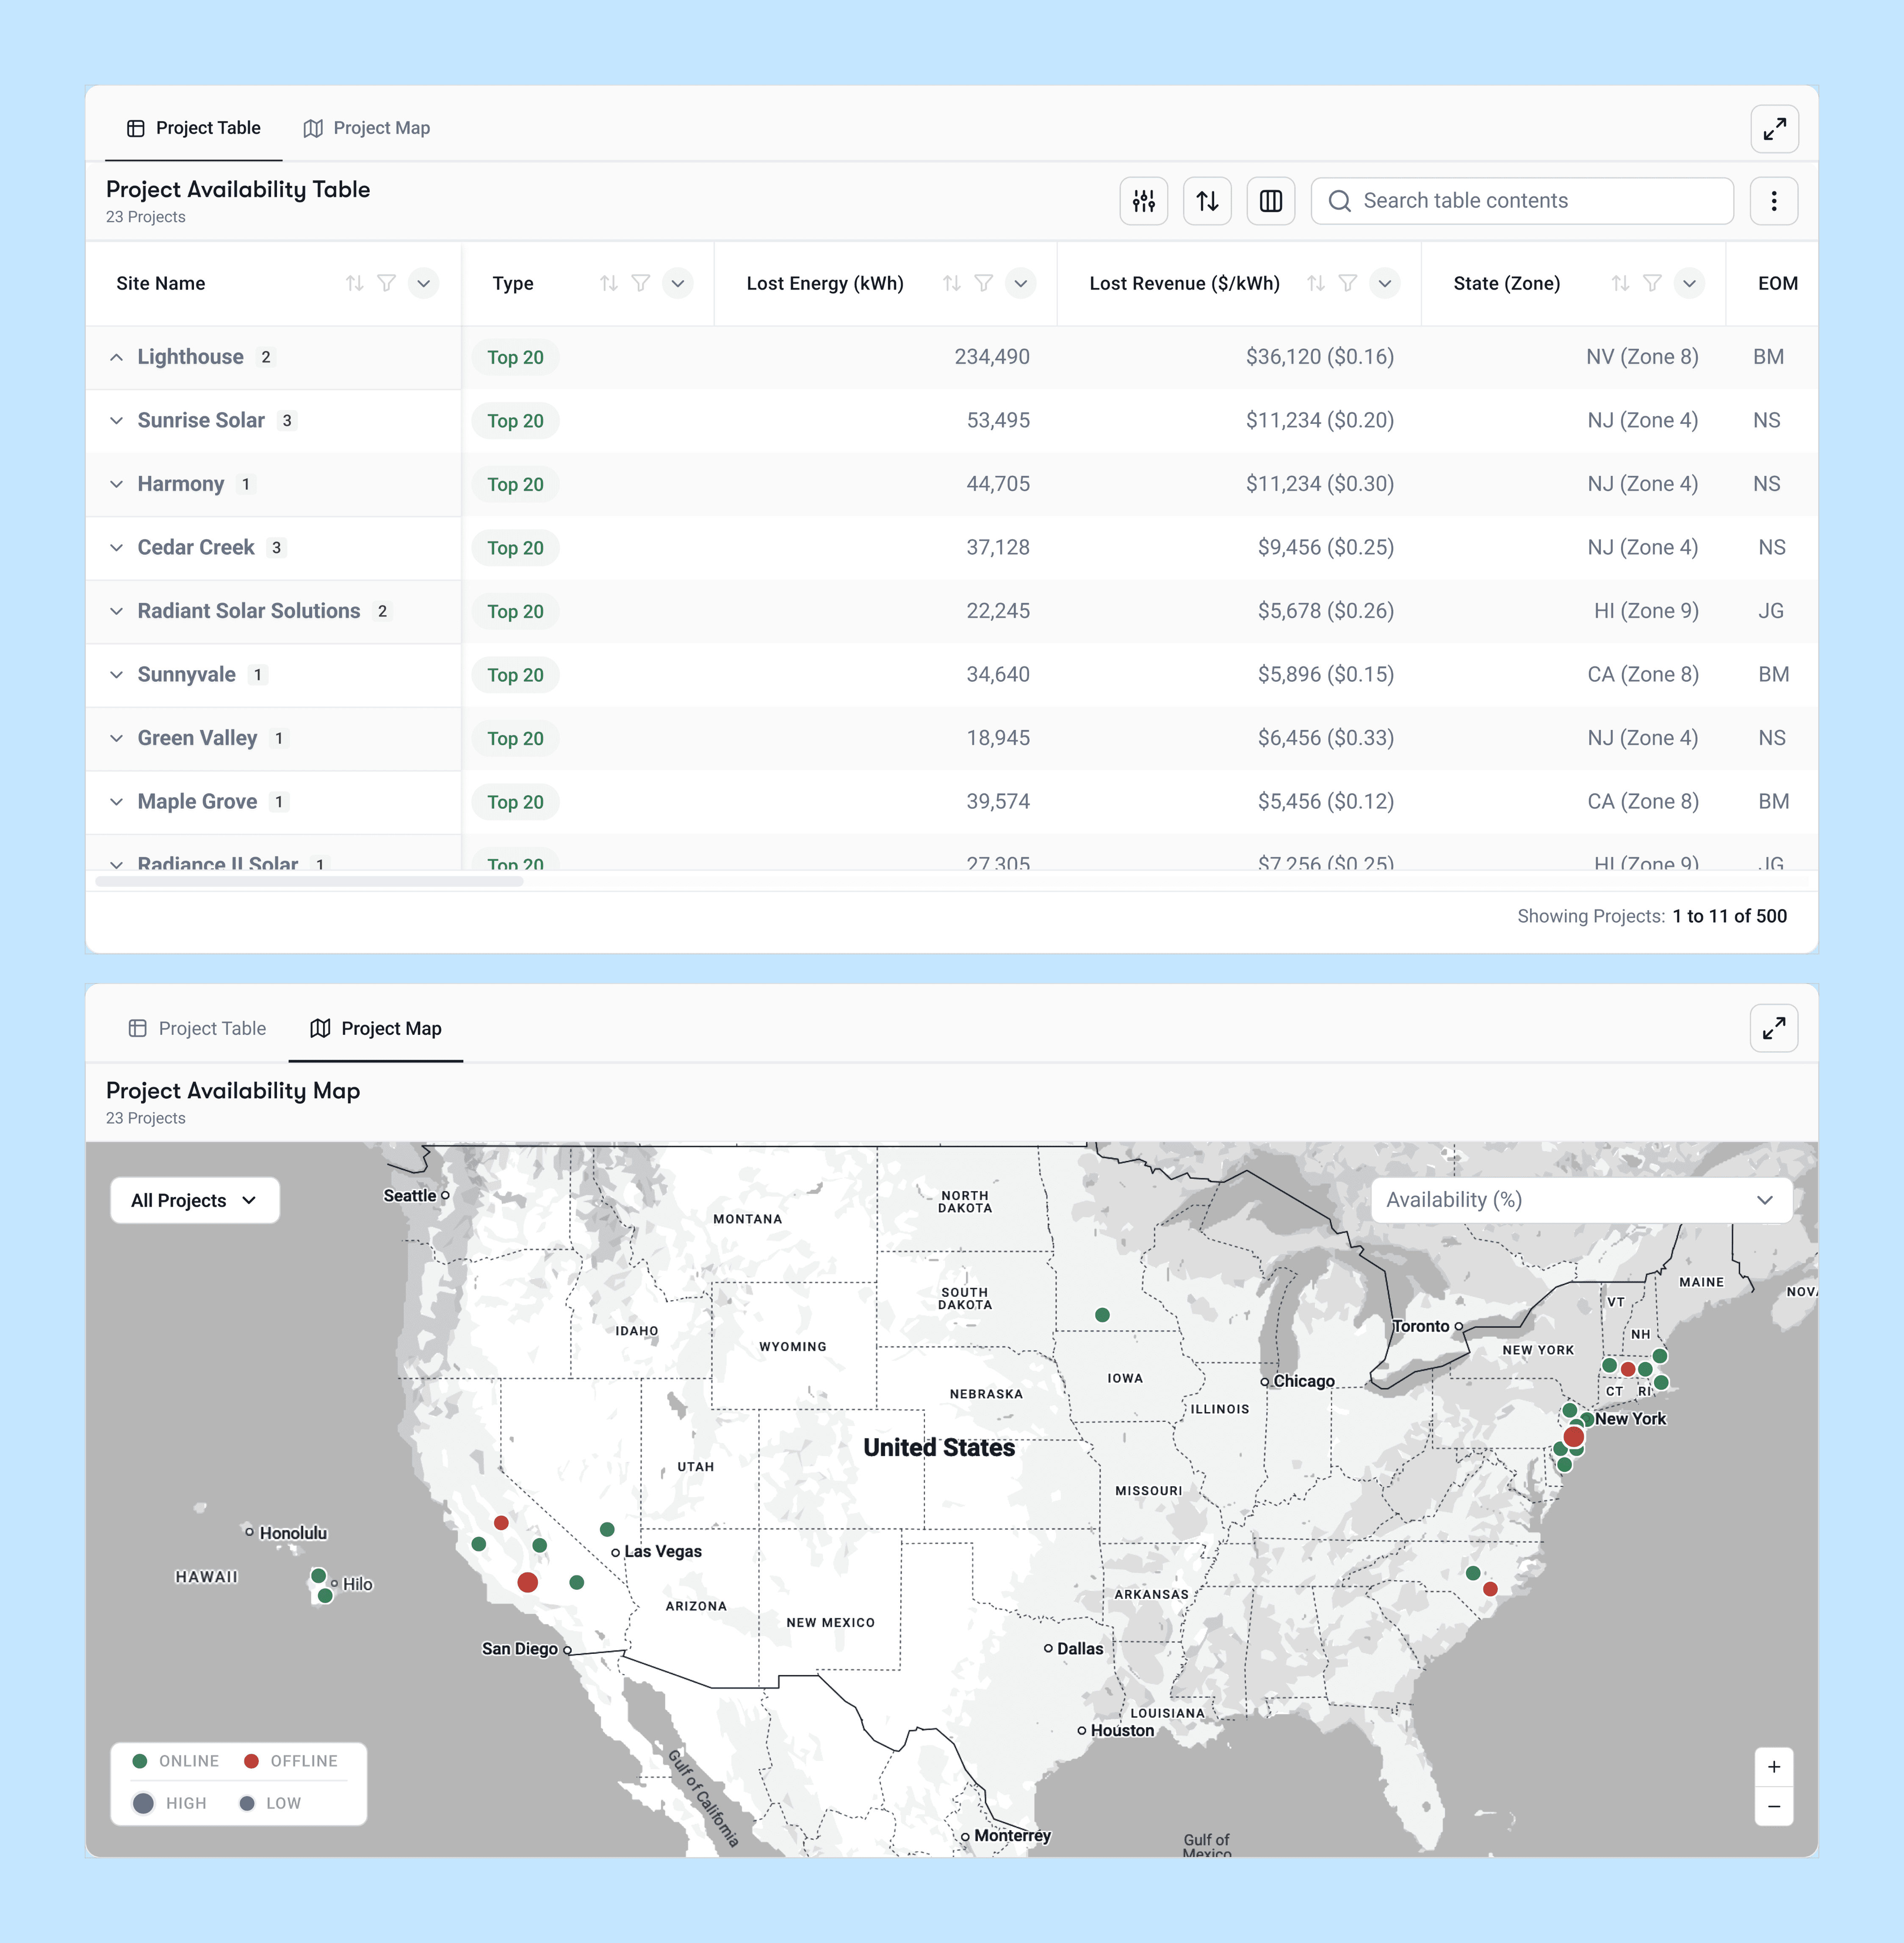Zoom in on the map
The width and height of the screenshot is (1904, 1943).
point(1773,1767)
